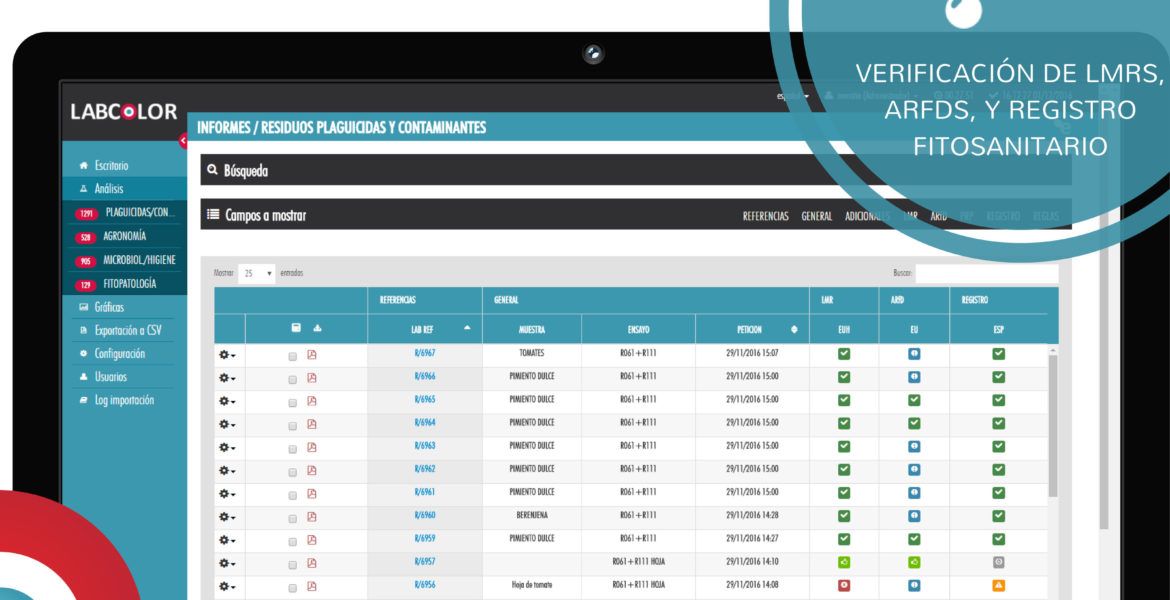This screenshot has width=1170, height=600.
Task: Tick the checkbox for row R/6967
Action: (x=292, y=356)
